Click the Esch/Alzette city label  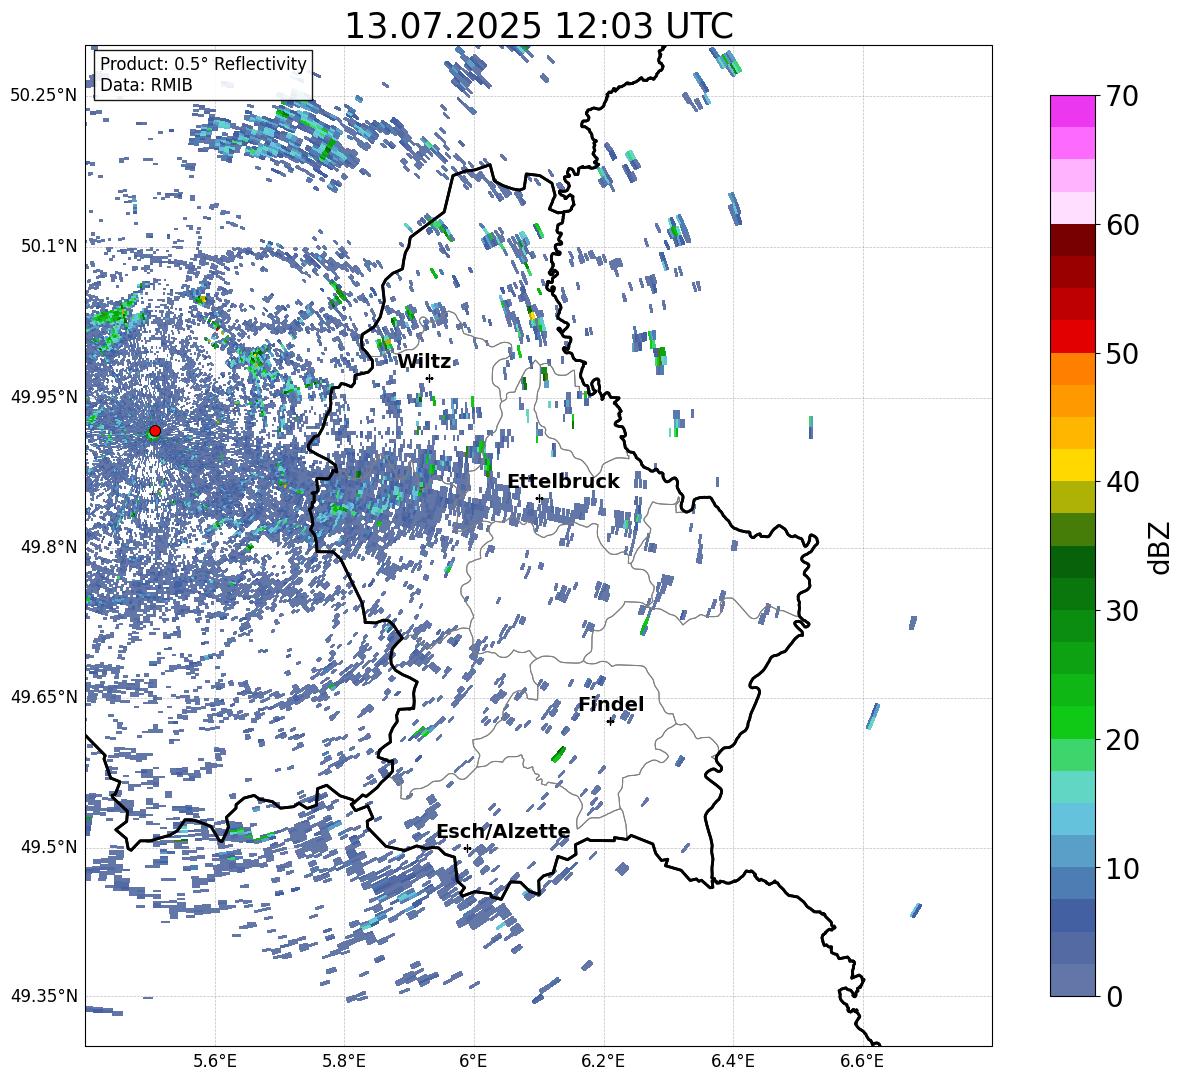coord(503,832)
